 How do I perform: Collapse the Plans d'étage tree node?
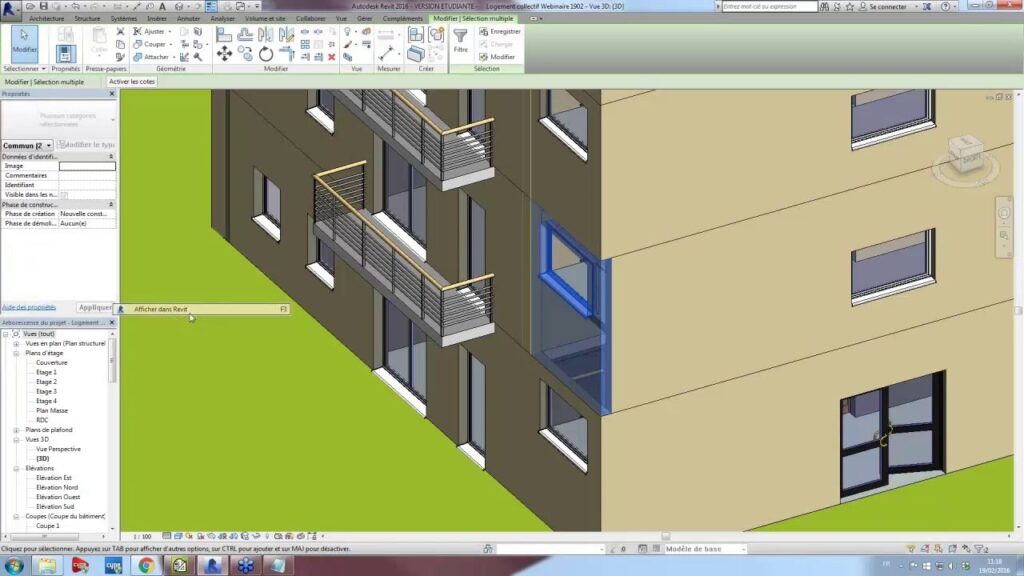pyautogui.click(x=17, y=353)
